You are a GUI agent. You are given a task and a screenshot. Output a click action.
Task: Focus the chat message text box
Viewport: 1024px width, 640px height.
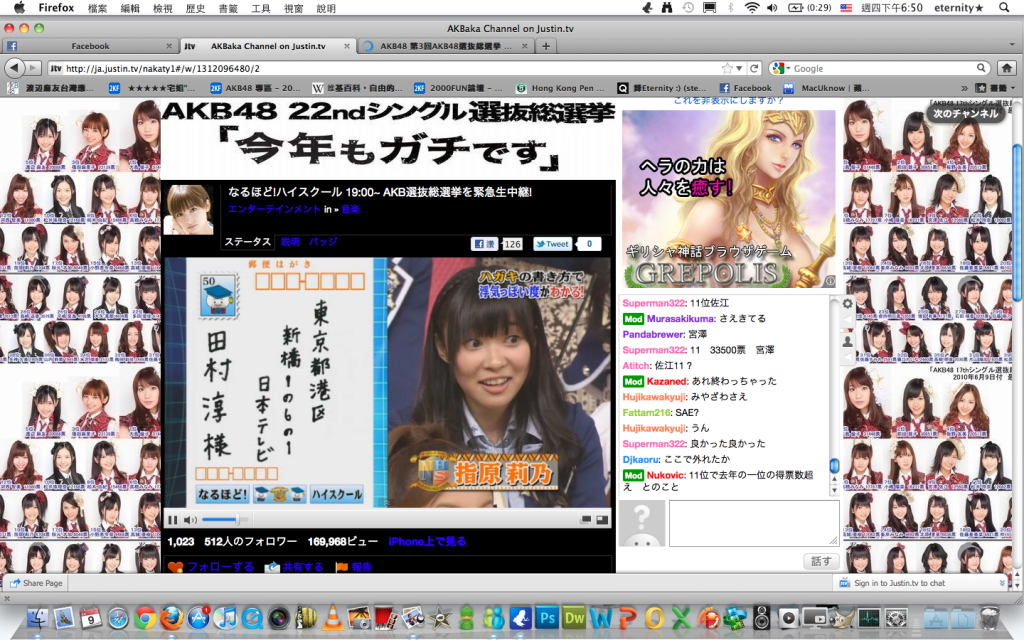click(753, 523)
